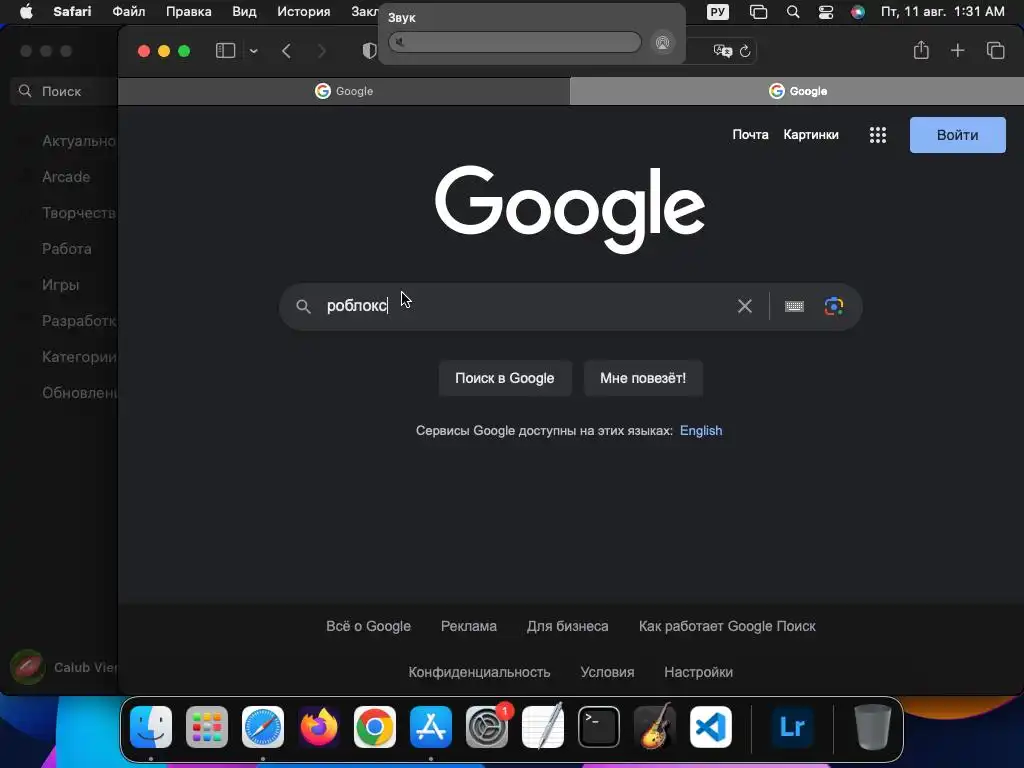1024x768 pixels.
Task: Click the Мне повезёт! button
Action: (x=643, y=378)
